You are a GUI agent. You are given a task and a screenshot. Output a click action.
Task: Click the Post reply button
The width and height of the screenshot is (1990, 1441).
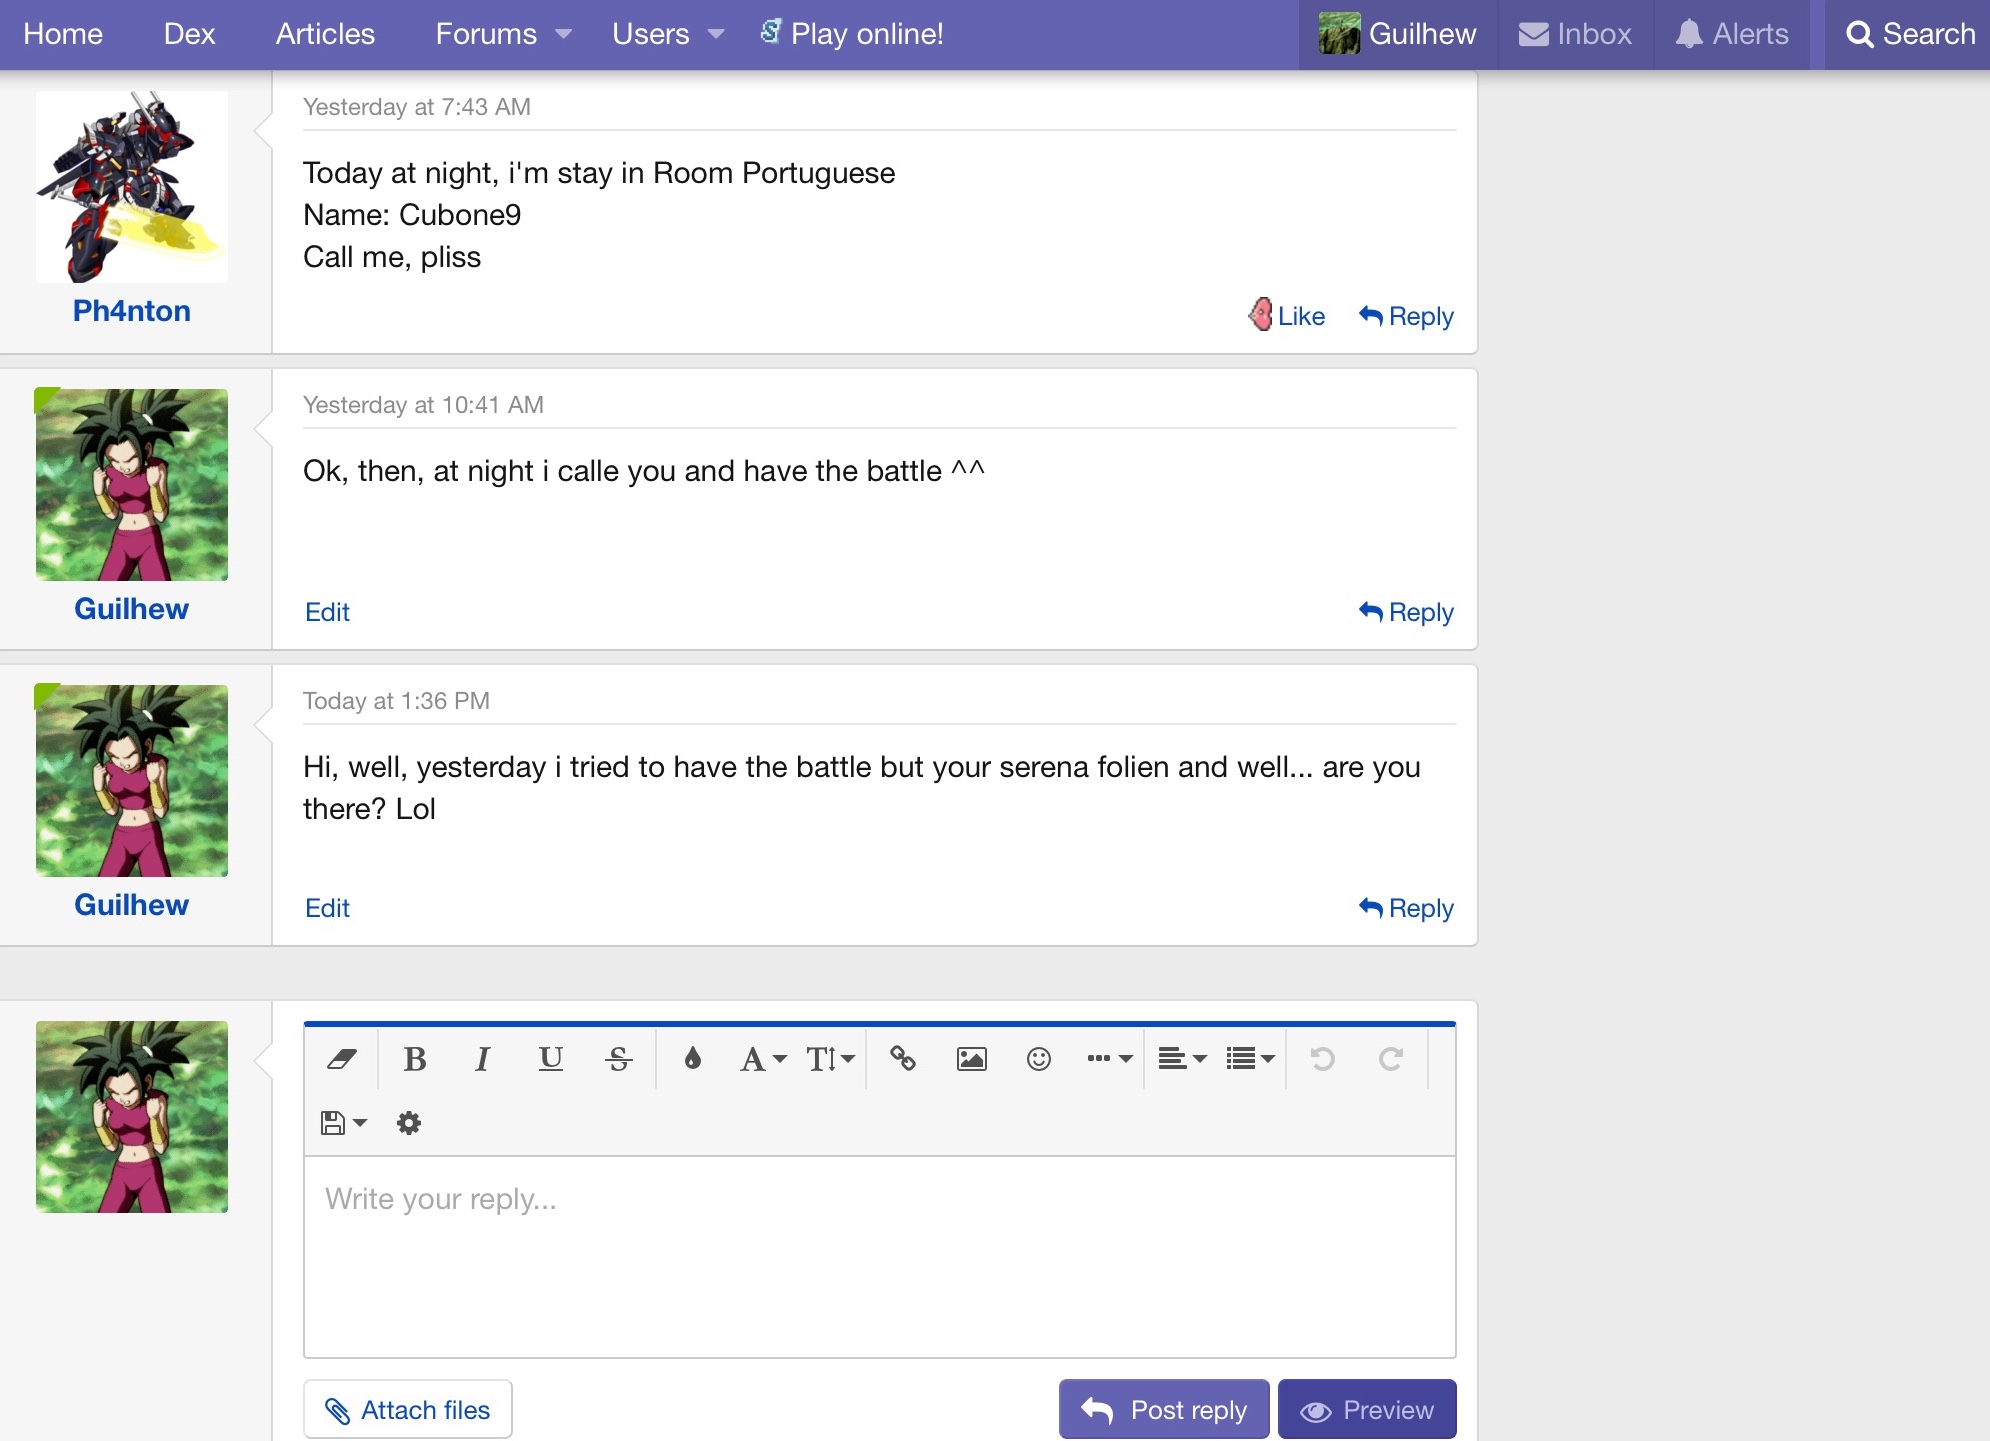coord(1164,1410)
